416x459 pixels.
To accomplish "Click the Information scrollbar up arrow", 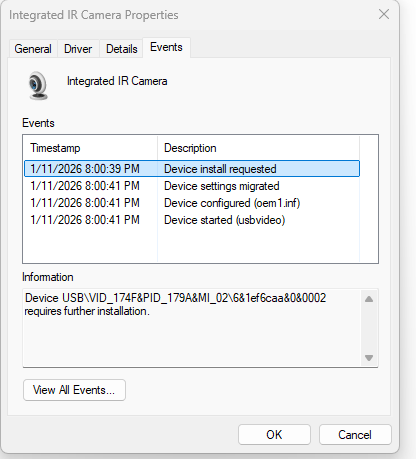I will pos(369,299).
